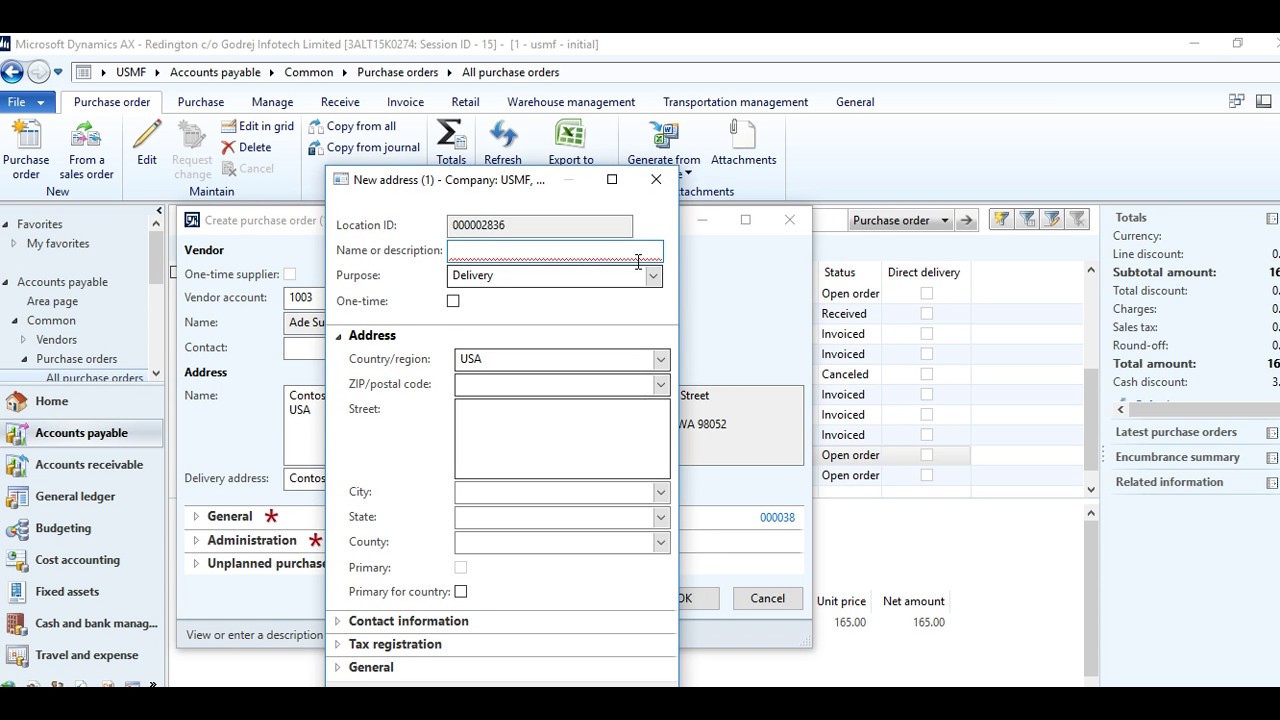Screen dimensions: 1280x720
Task: Click the Totals pane's left scroll arrow
Action: click(1120, 409)
